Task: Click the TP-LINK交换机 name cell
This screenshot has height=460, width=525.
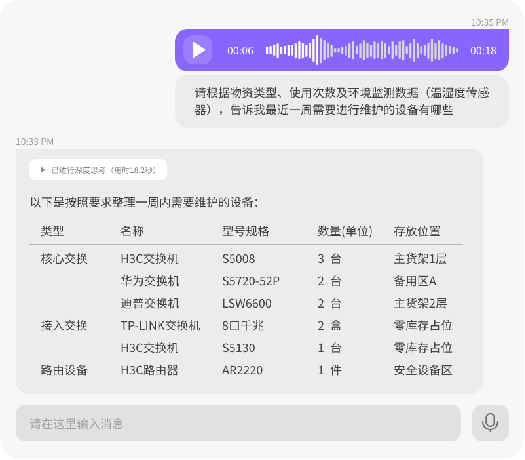Action: click(x=160, y=325)
